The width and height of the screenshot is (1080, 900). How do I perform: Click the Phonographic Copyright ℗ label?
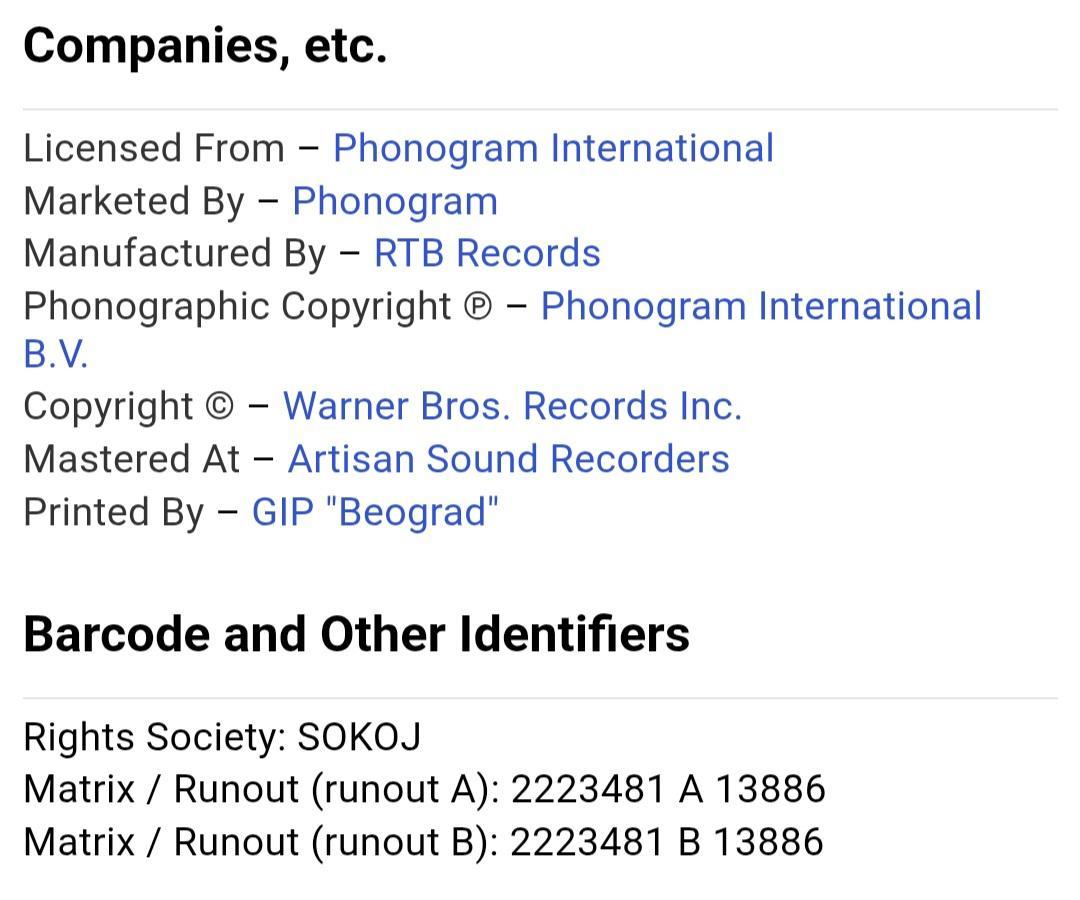coord(258,306)
